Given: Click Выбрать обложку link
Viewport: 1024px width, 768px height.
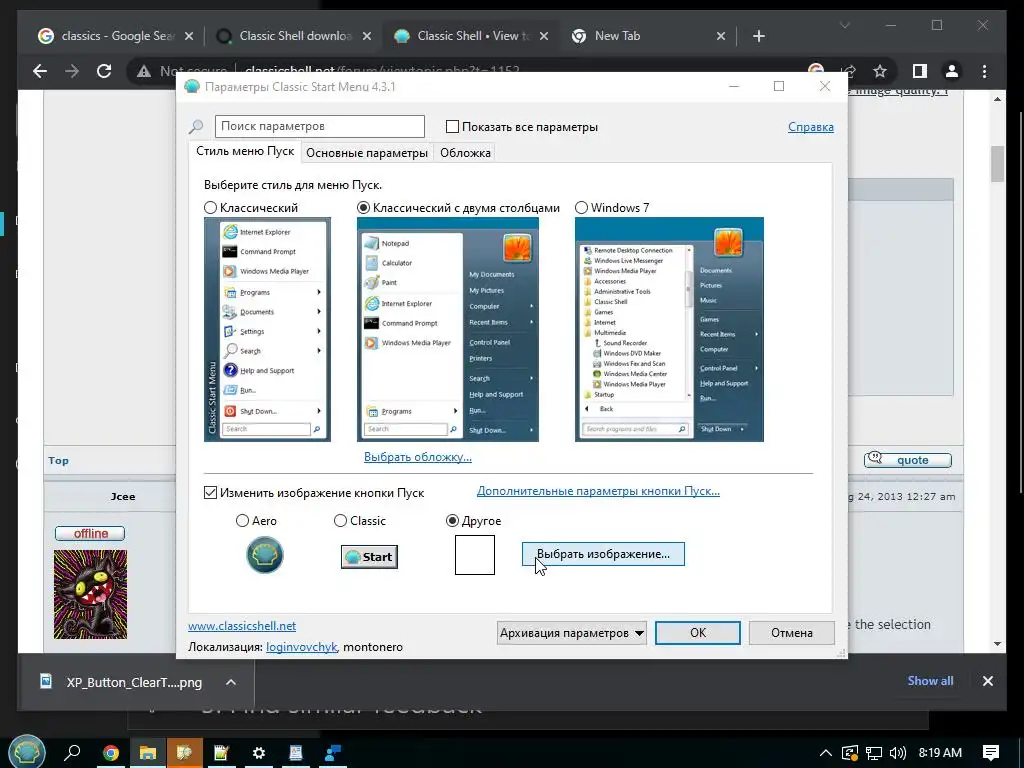Looking at the screenshot, I should tap(418, 457).
